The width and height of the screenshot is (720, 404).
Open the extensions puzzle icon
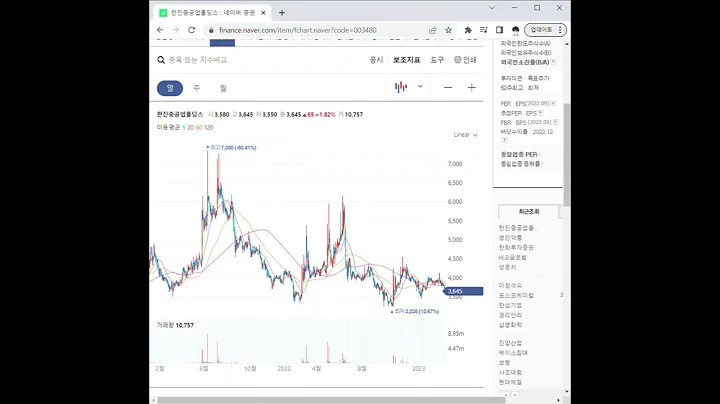point(468,30)
